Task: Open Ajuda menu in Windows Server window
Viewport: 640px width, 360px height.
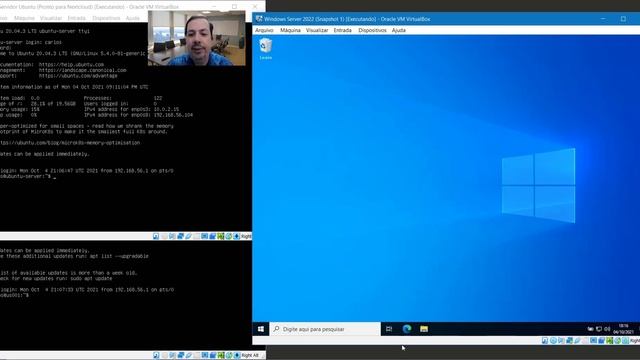Action: point(399,30)
